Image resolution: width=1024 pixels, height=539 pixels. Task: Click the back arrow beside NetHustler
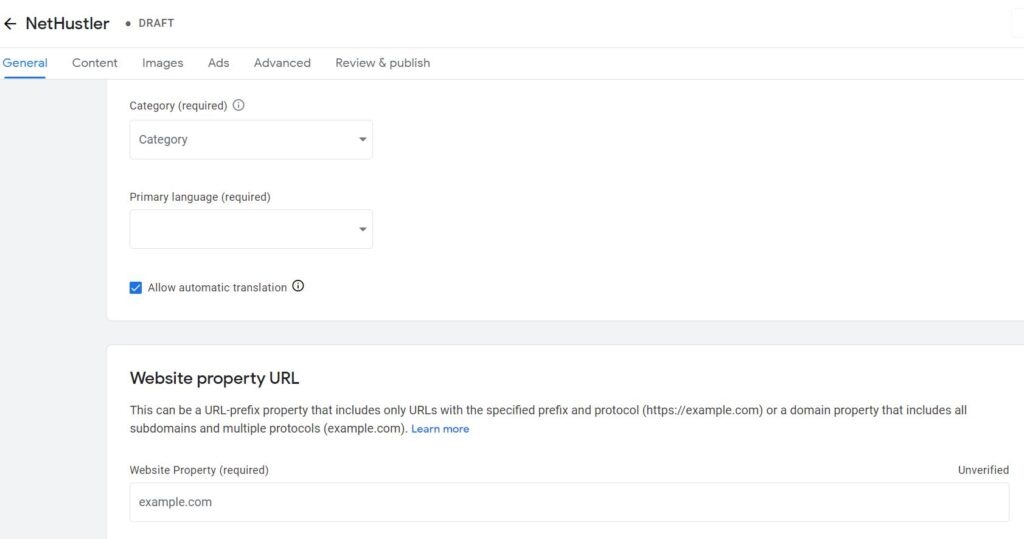tap(10, 24)
